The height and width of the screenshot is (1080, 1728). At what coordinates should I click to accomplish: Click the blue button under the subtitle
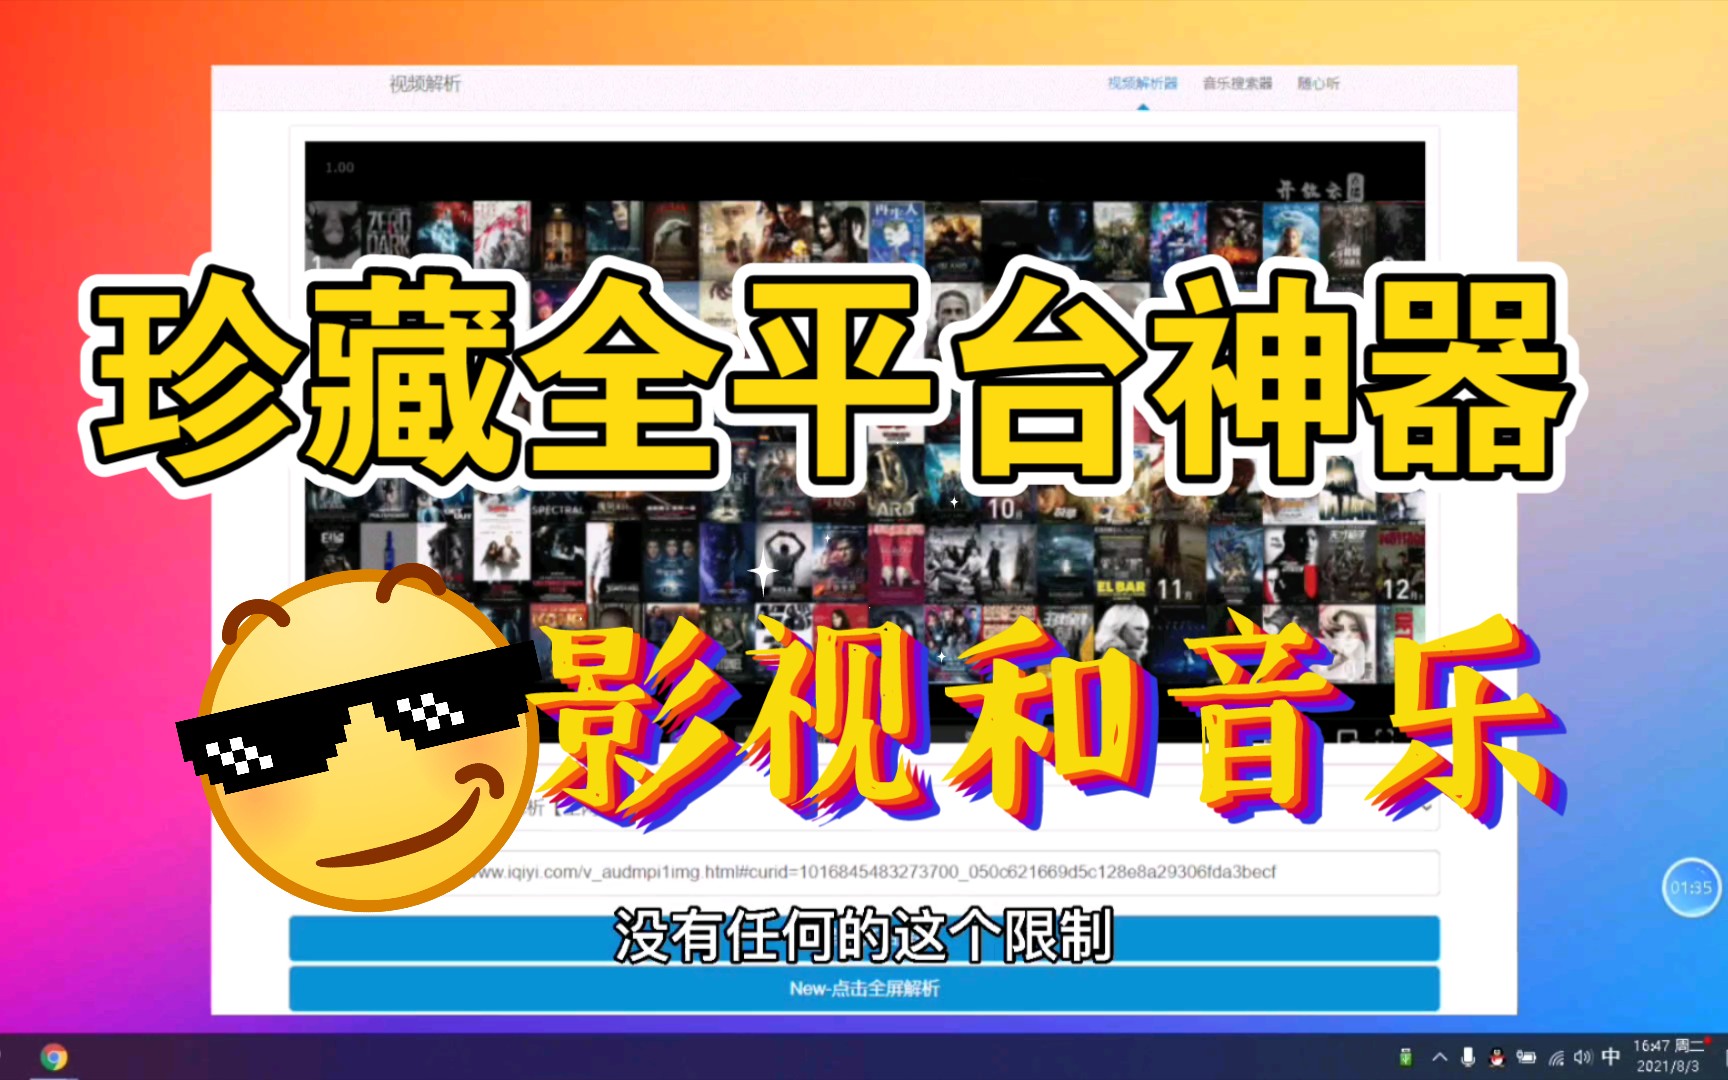pyautogui.click(x=864, y=938)
